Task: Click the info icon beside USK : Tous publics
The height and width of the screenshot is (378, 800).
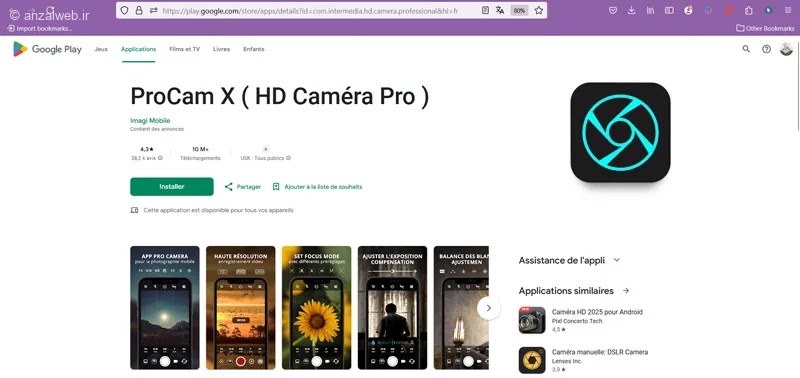Action: click(x=288, y=158)
